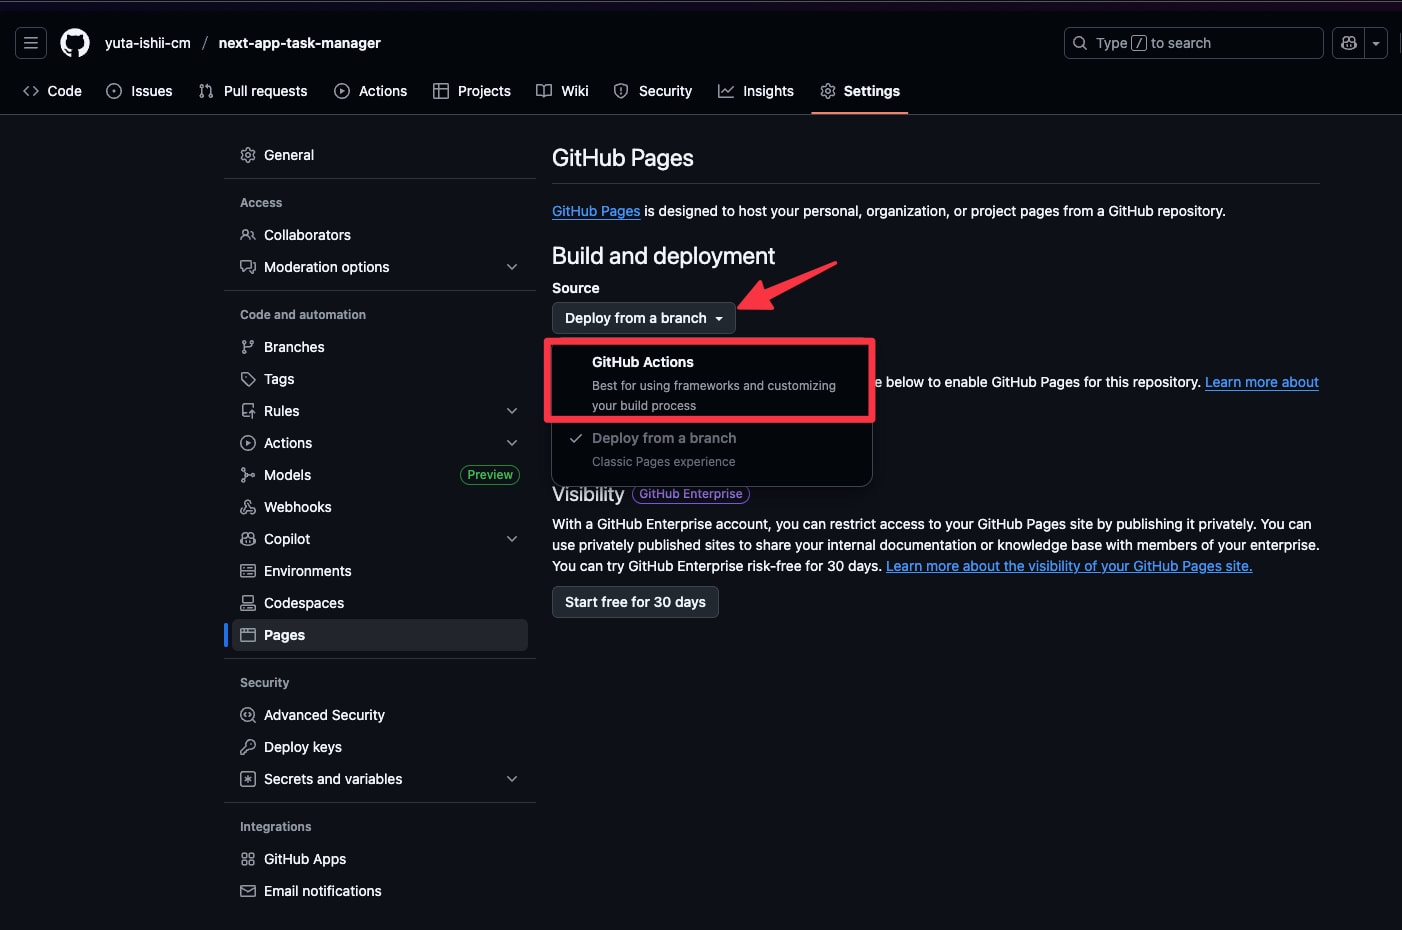1402x930 pixels.
Task: Click the Codespaces sidebar icon
Action: pos(248,603)
